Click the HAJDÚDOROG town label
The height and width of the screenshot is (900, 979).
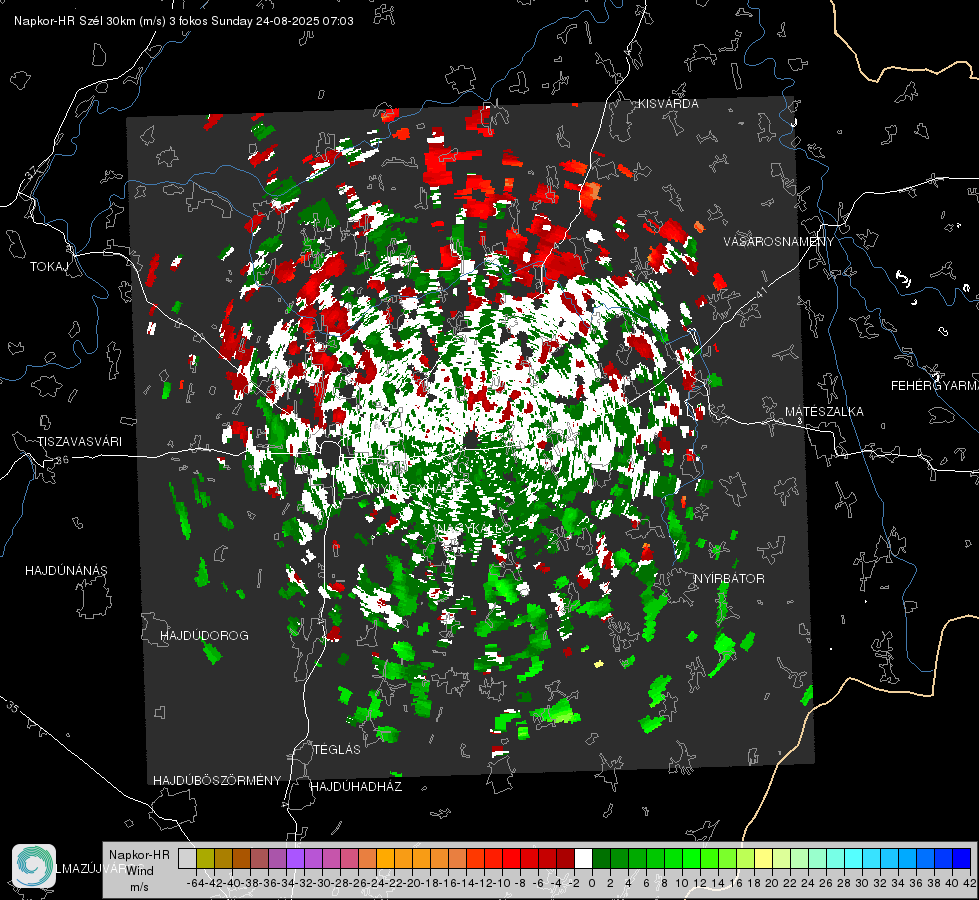point(204,636)
